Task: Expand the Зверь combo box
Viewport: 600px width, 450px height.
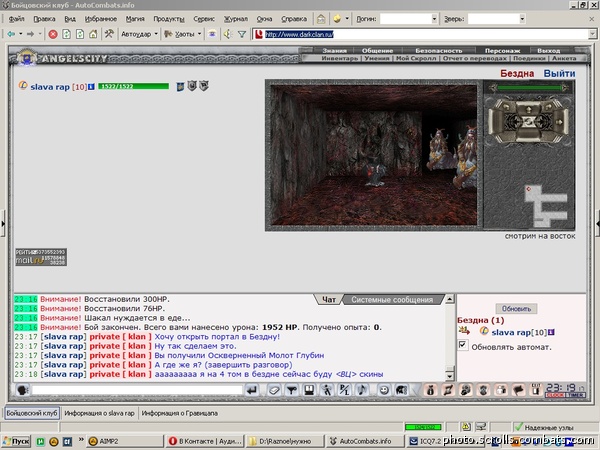Action: (522, 18)
